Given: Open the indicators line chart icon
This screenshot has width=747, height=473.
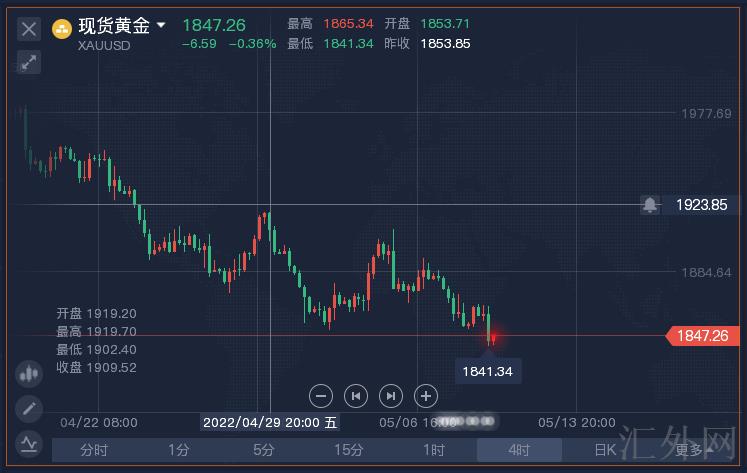Looking at the screenshot, I should (x=29, y=443).
